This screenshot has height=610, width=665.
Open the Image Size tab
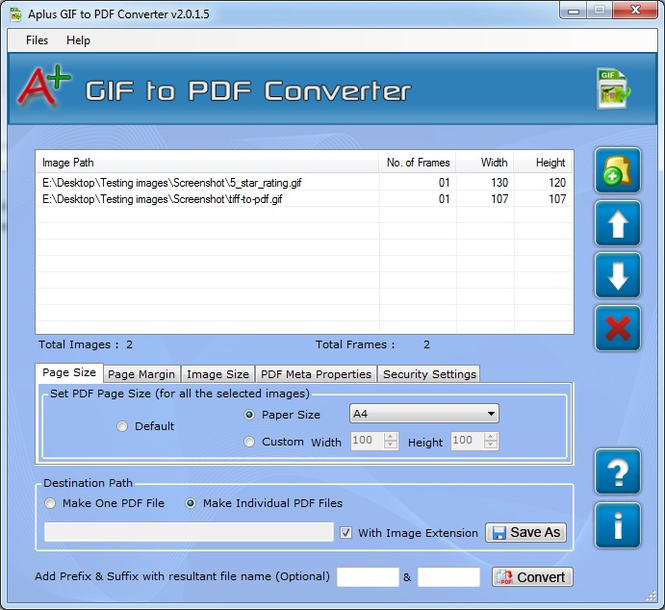point(218,374)
